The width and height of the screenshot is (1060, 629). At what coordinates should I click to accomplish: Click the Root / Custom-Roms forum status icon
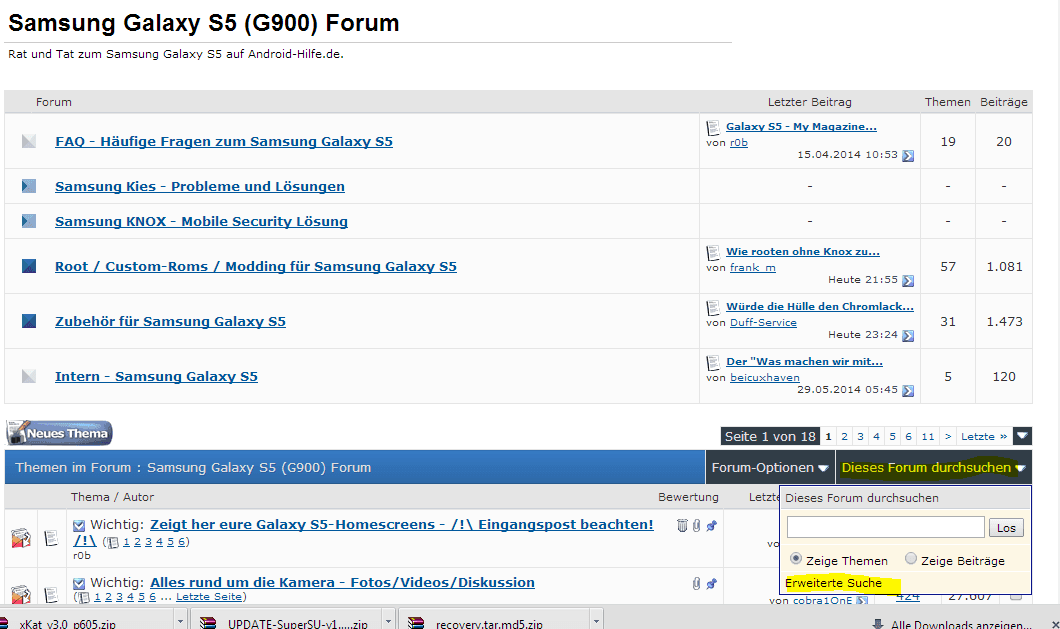(28, 266)
